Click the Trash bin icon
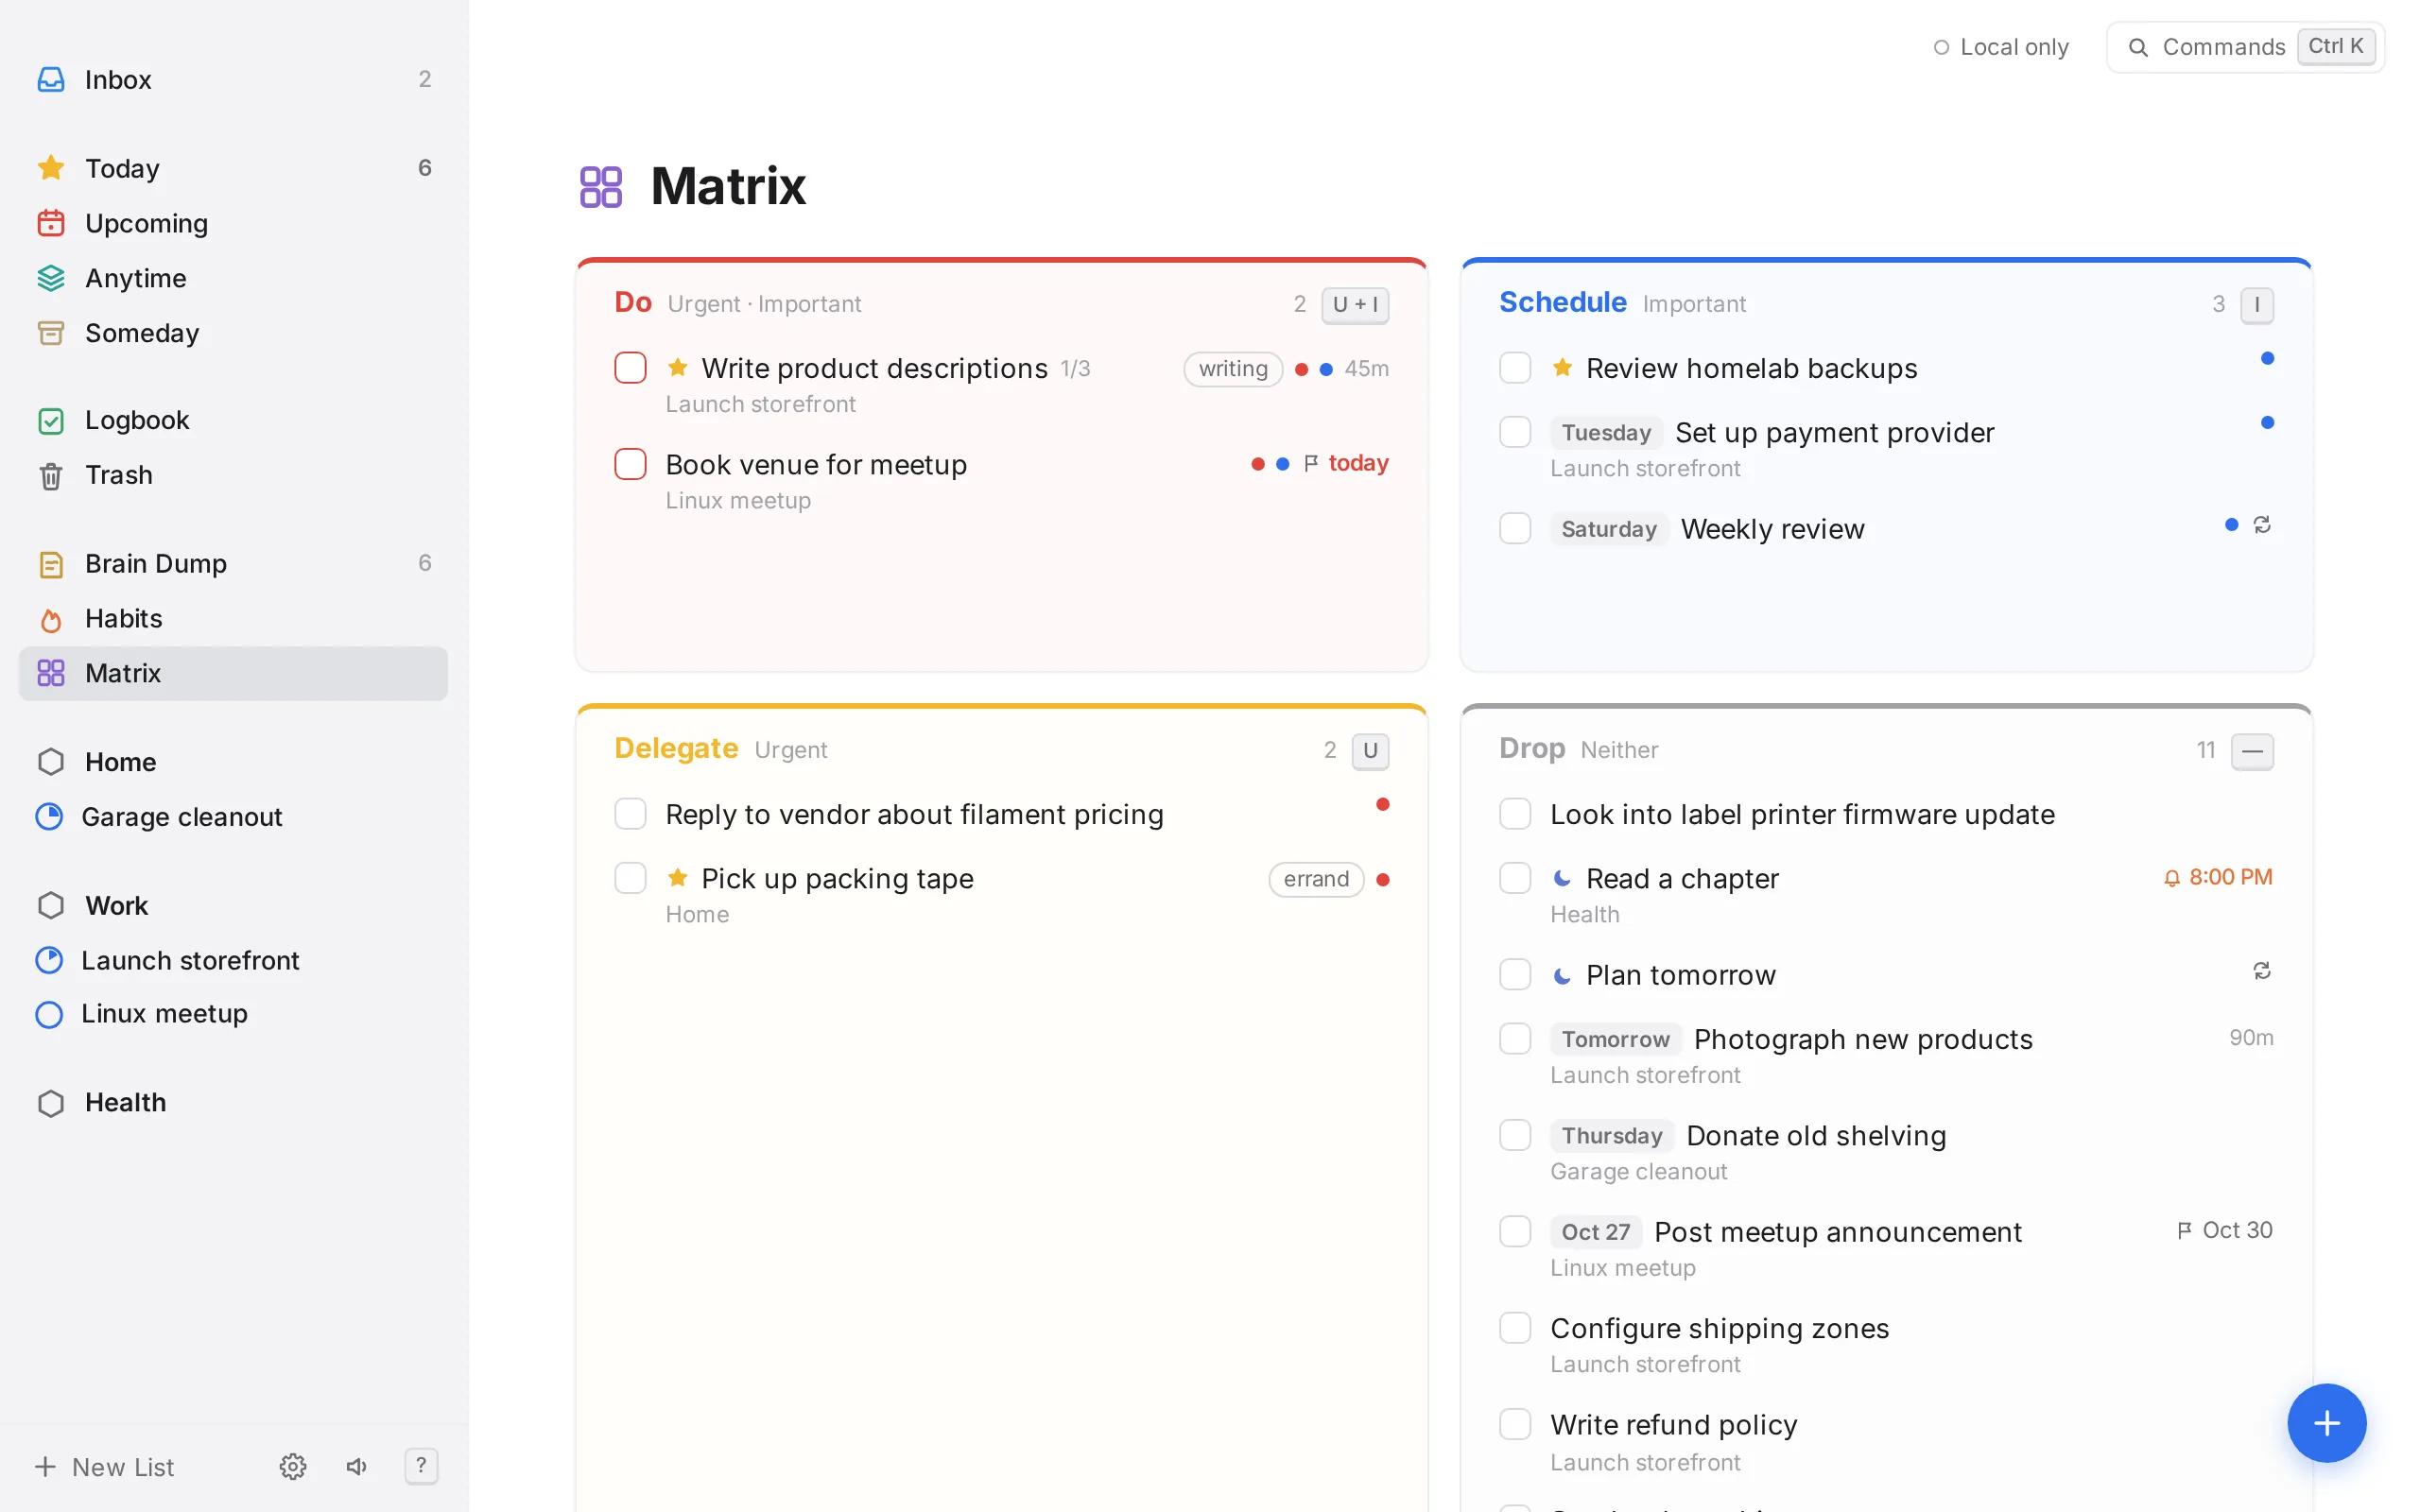Screen dimensions: 2420x1512 (51, 475)
